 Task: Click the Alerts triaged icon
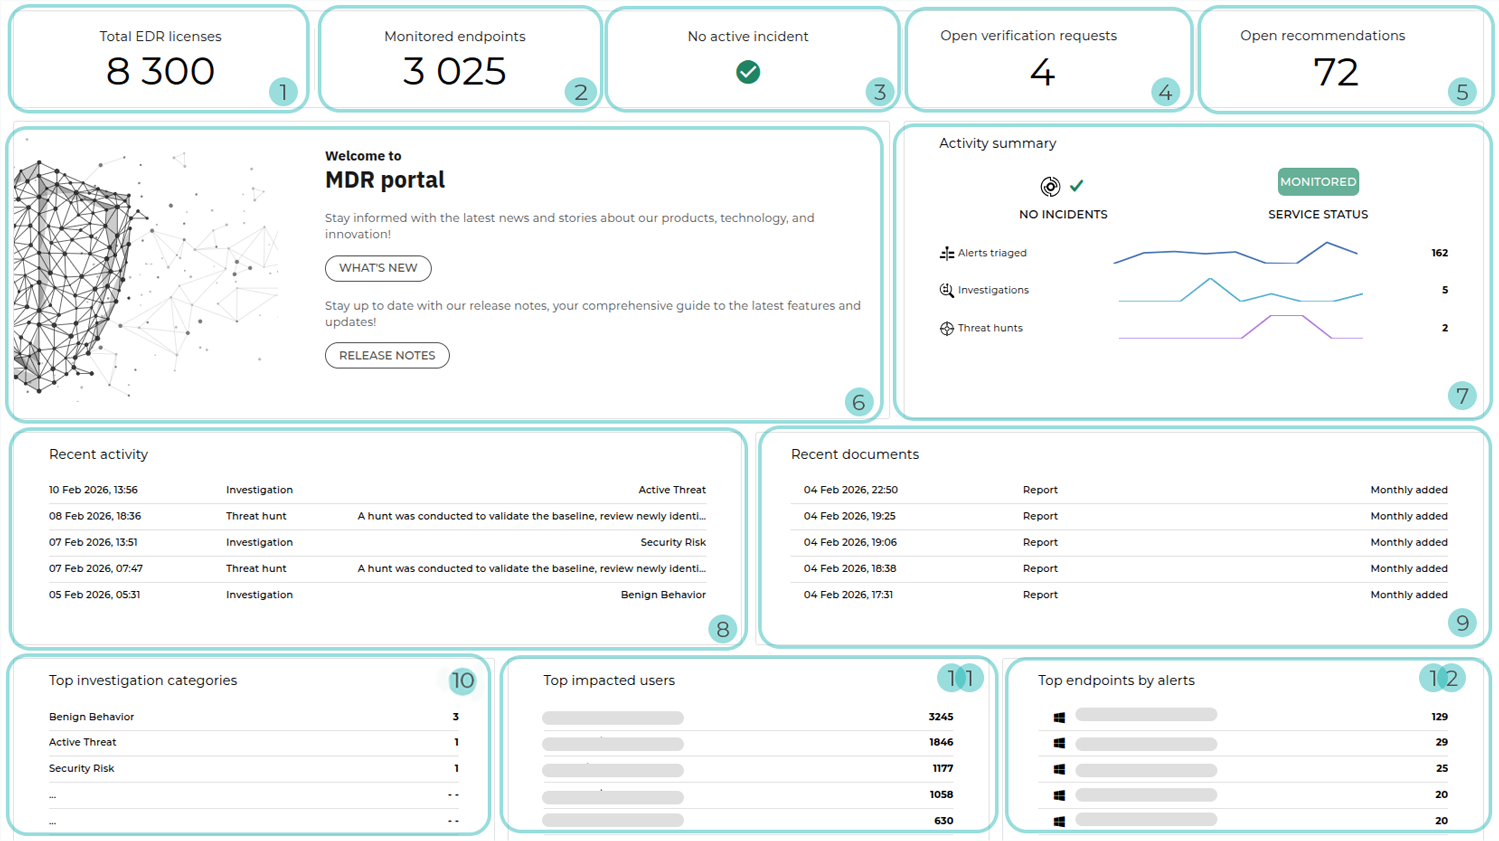pos(946,253)
